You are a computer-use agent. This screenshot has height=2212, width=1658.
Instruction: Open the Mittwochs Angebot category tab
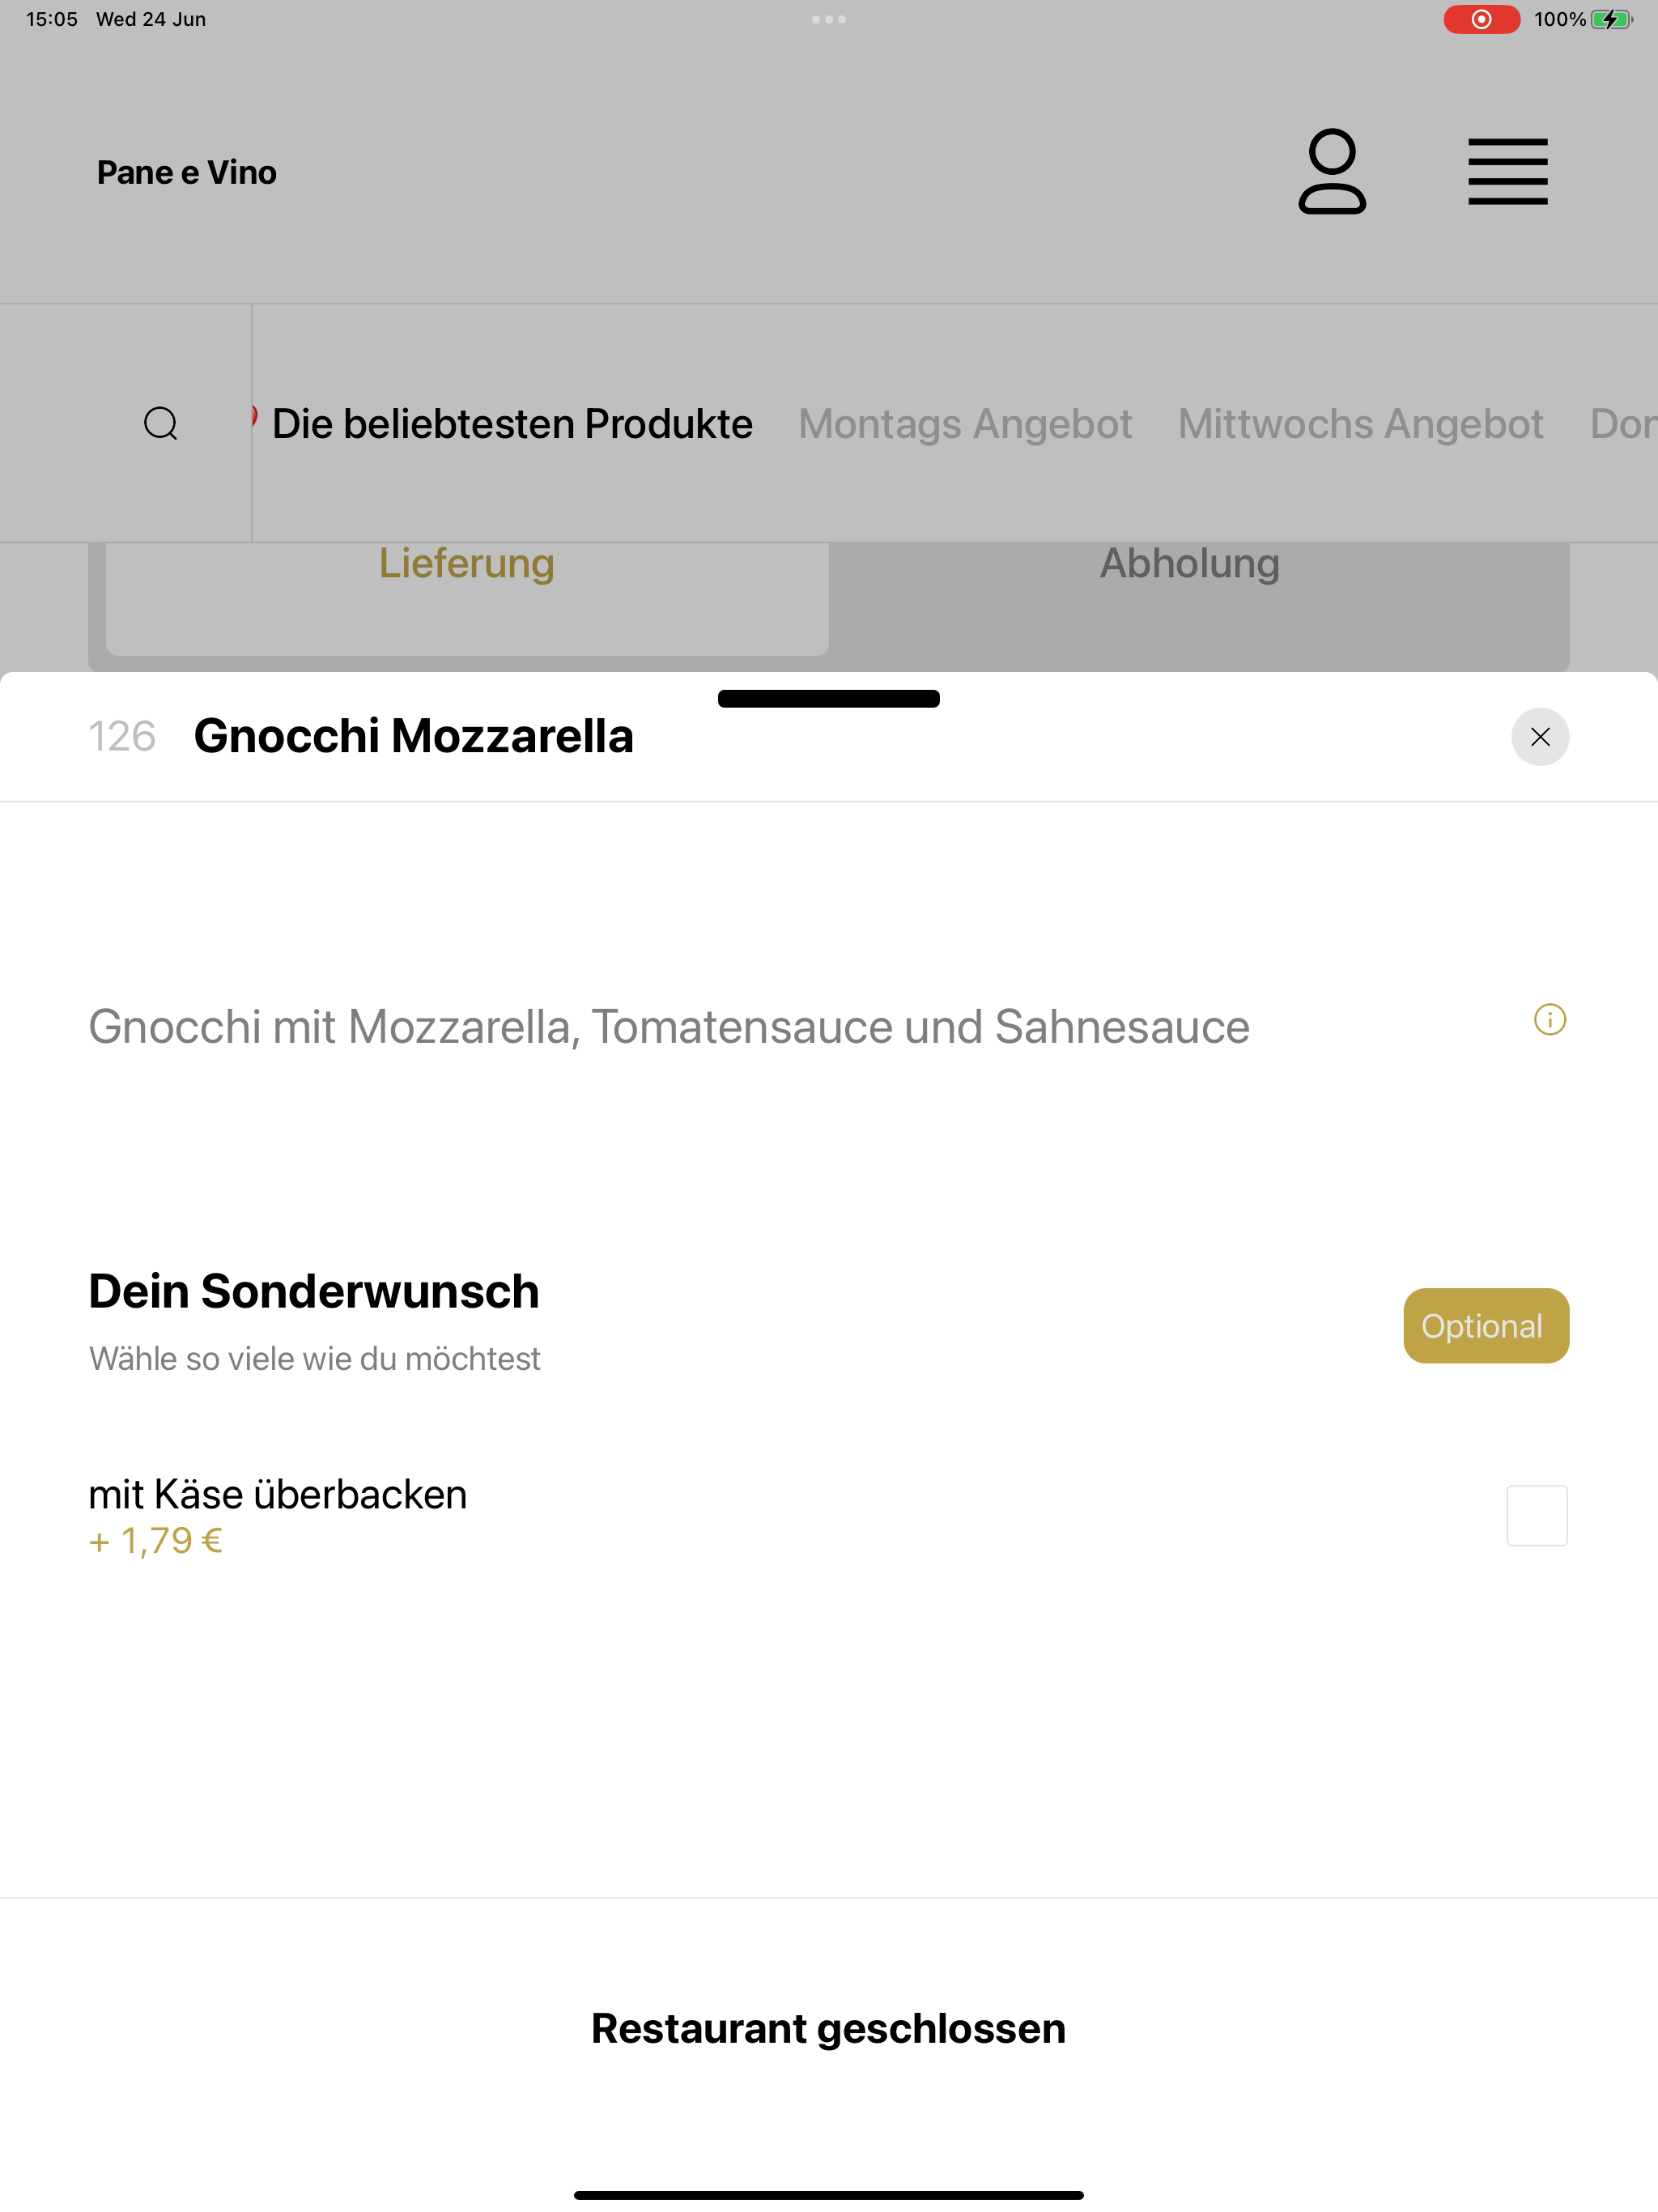click(x=1361, y=424)
